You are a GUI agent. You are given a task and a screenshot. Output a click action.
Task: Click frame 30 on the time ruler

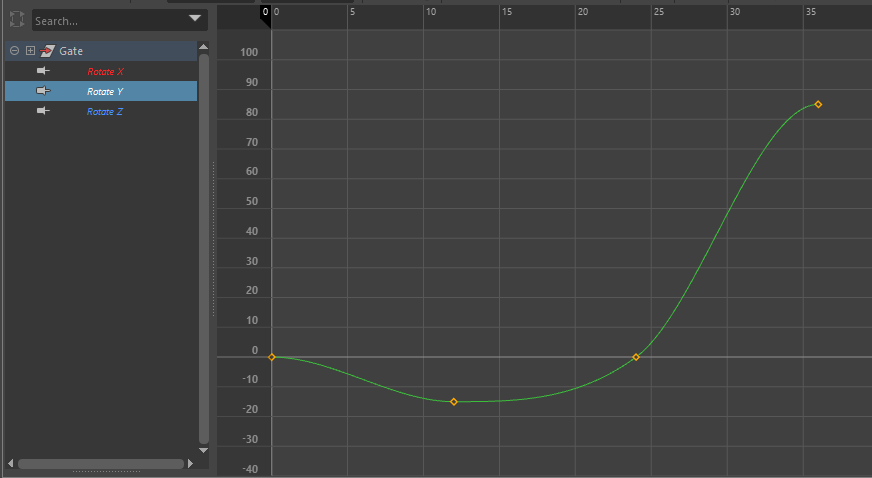coord(735,12)
